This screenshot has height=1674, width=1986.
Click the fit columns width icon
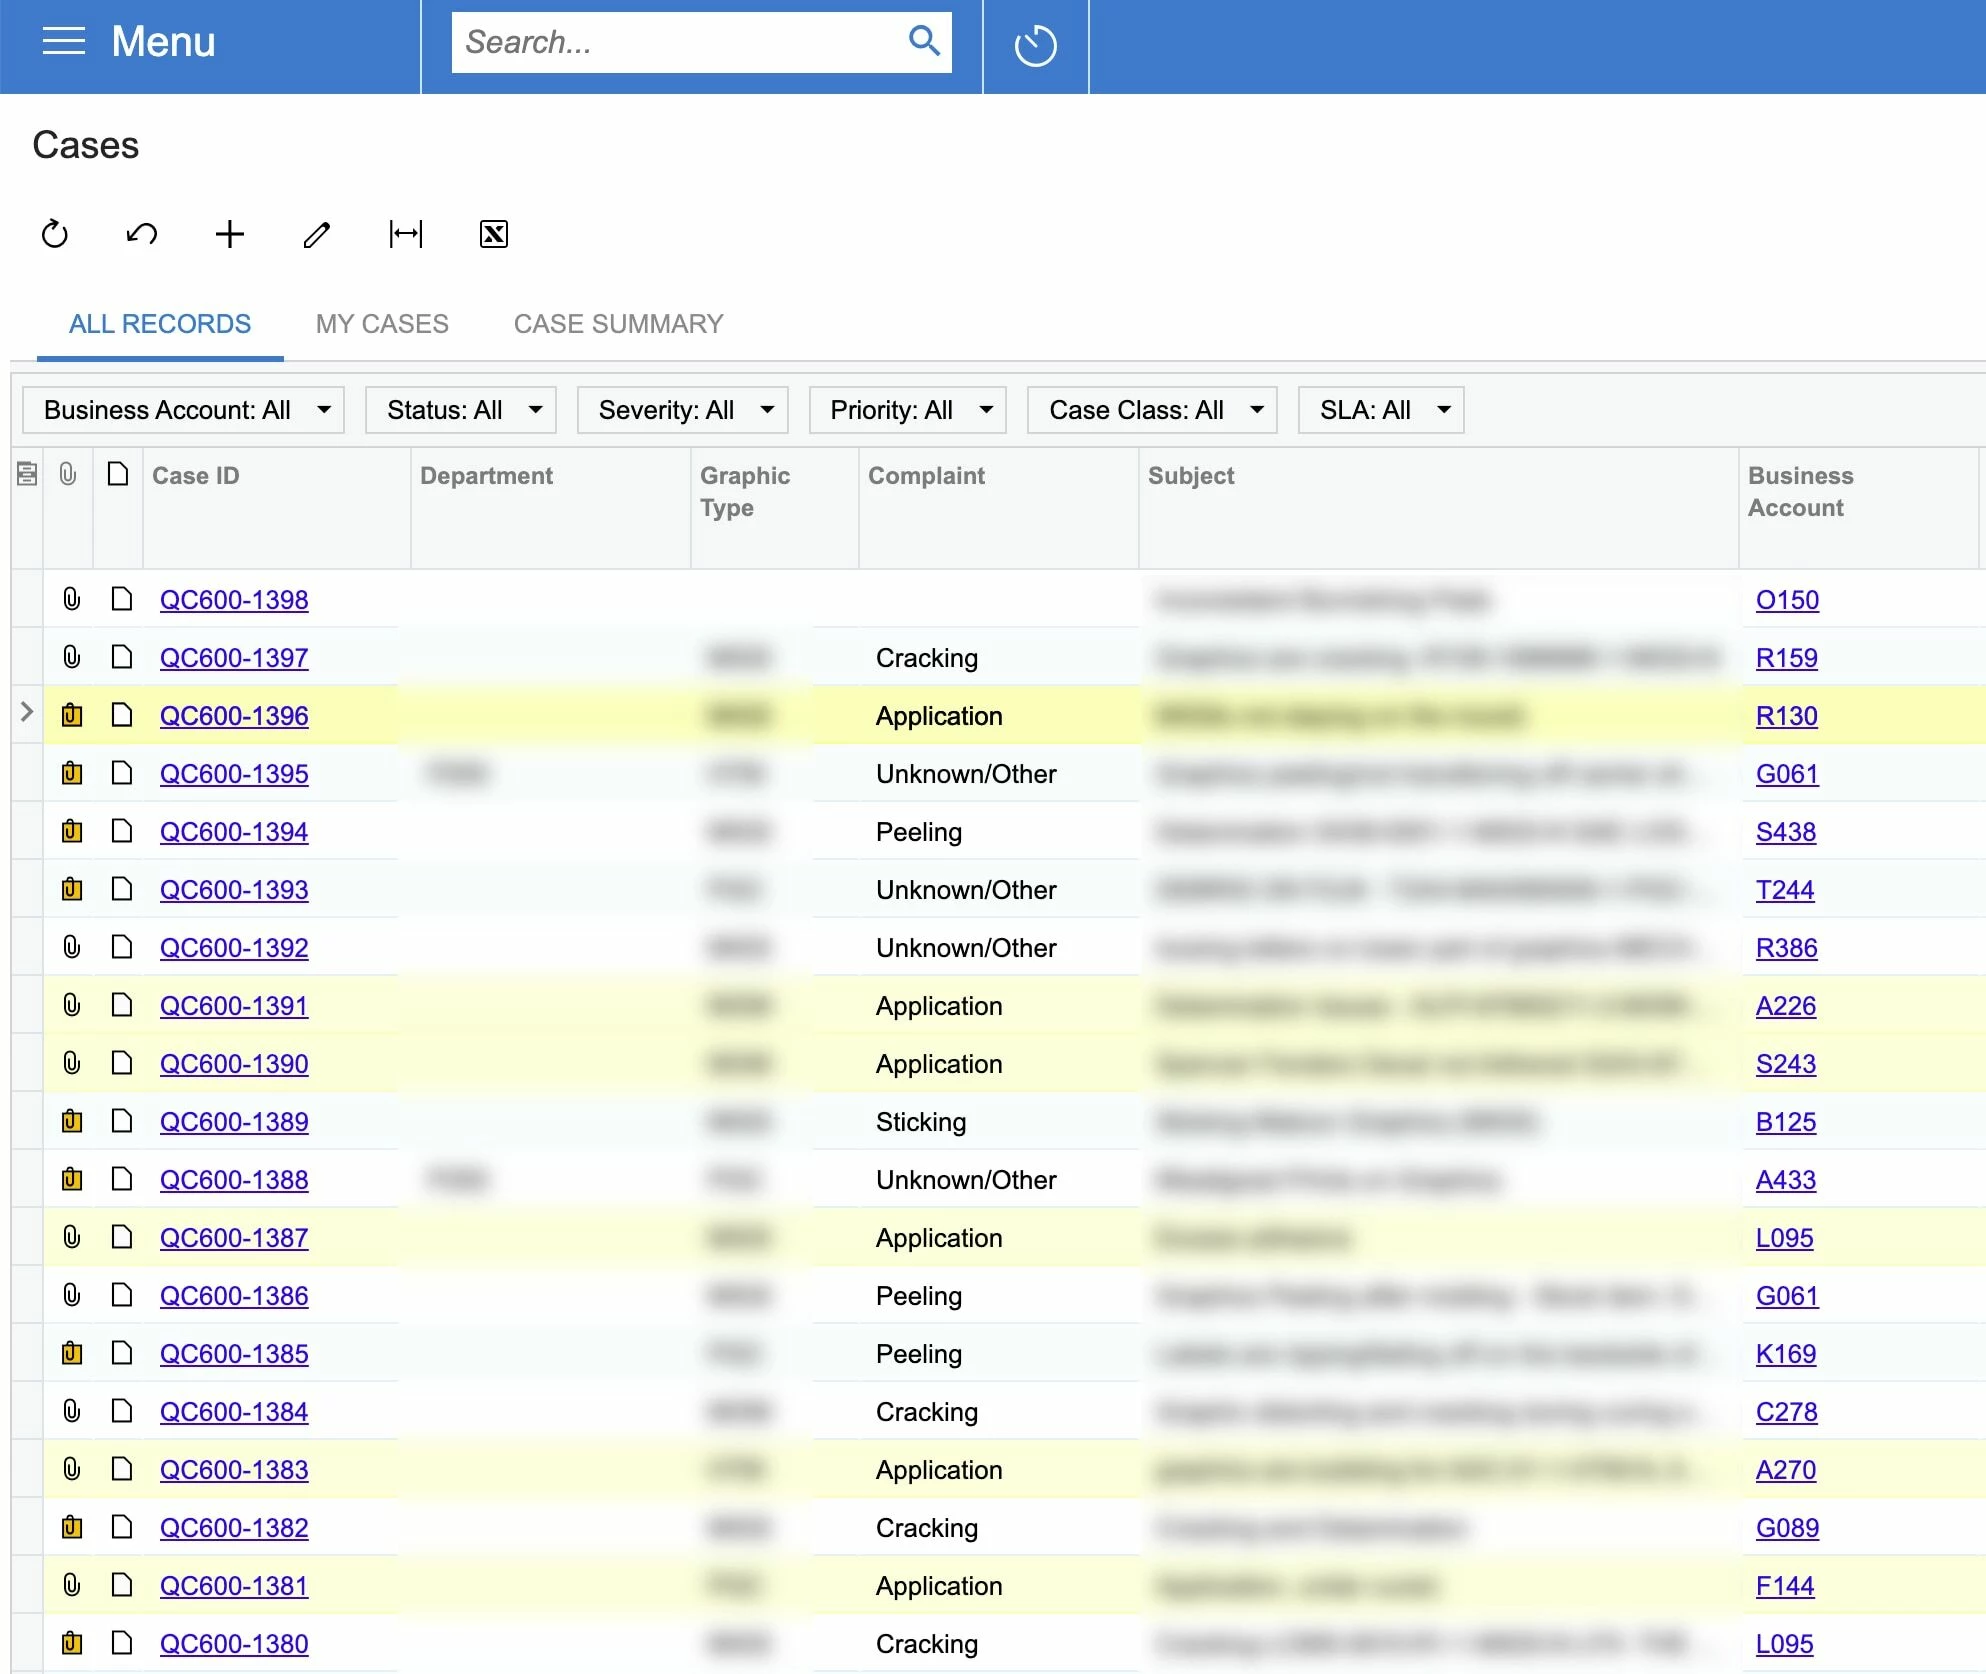tap(405, 234)
